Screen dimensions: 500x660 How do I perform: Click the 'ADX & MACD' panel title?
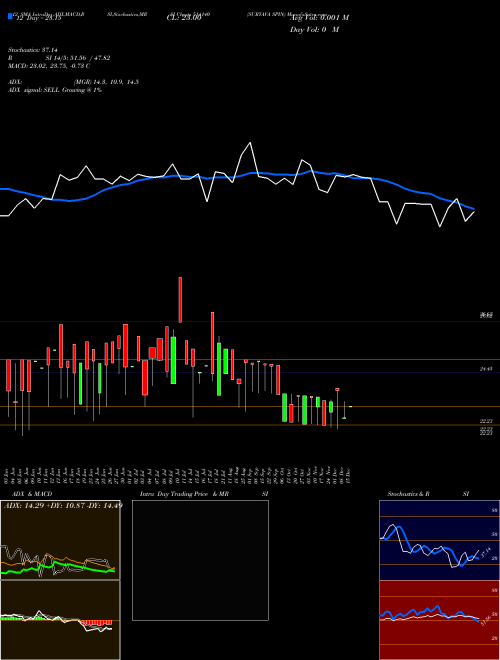pyautogui.click(x=32, y=494)
